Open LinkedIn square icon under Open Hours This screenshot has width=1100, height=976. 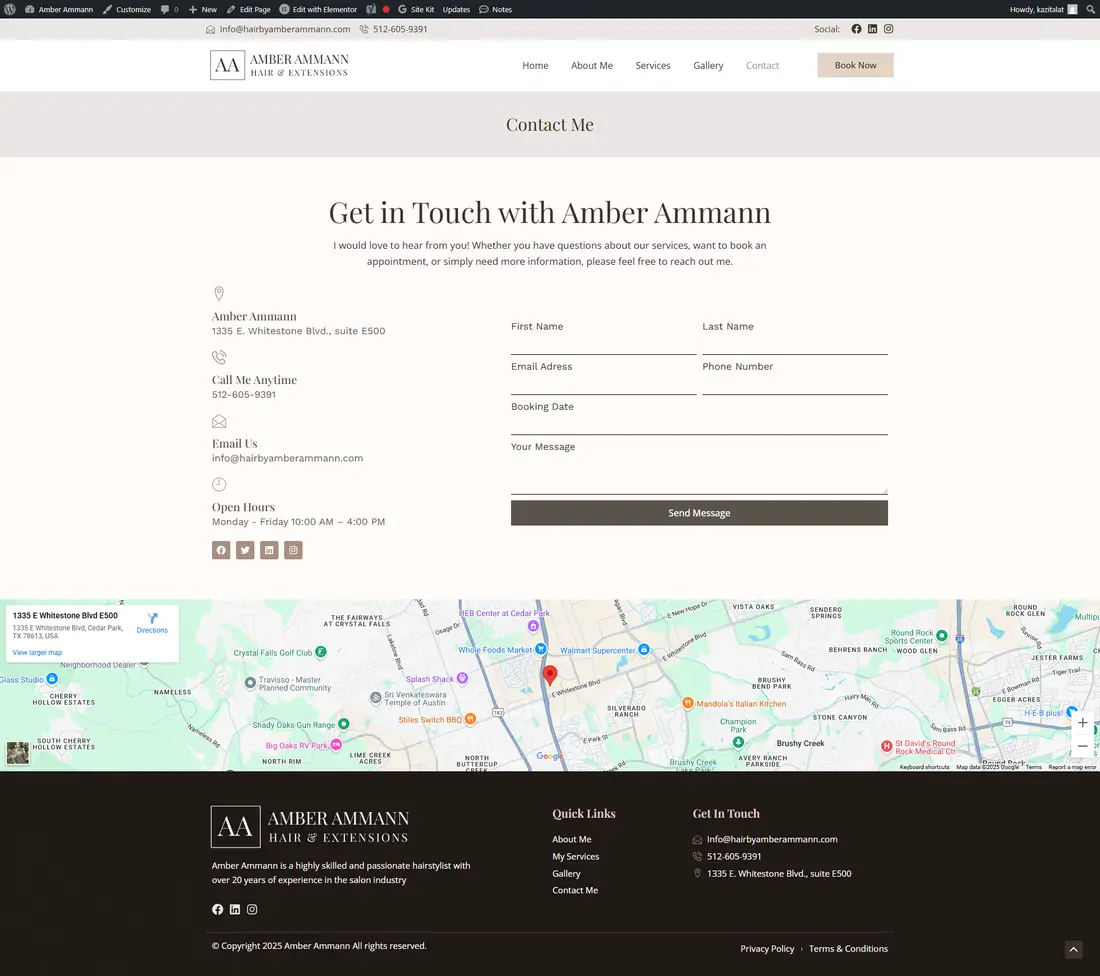[x=269, y=550]
